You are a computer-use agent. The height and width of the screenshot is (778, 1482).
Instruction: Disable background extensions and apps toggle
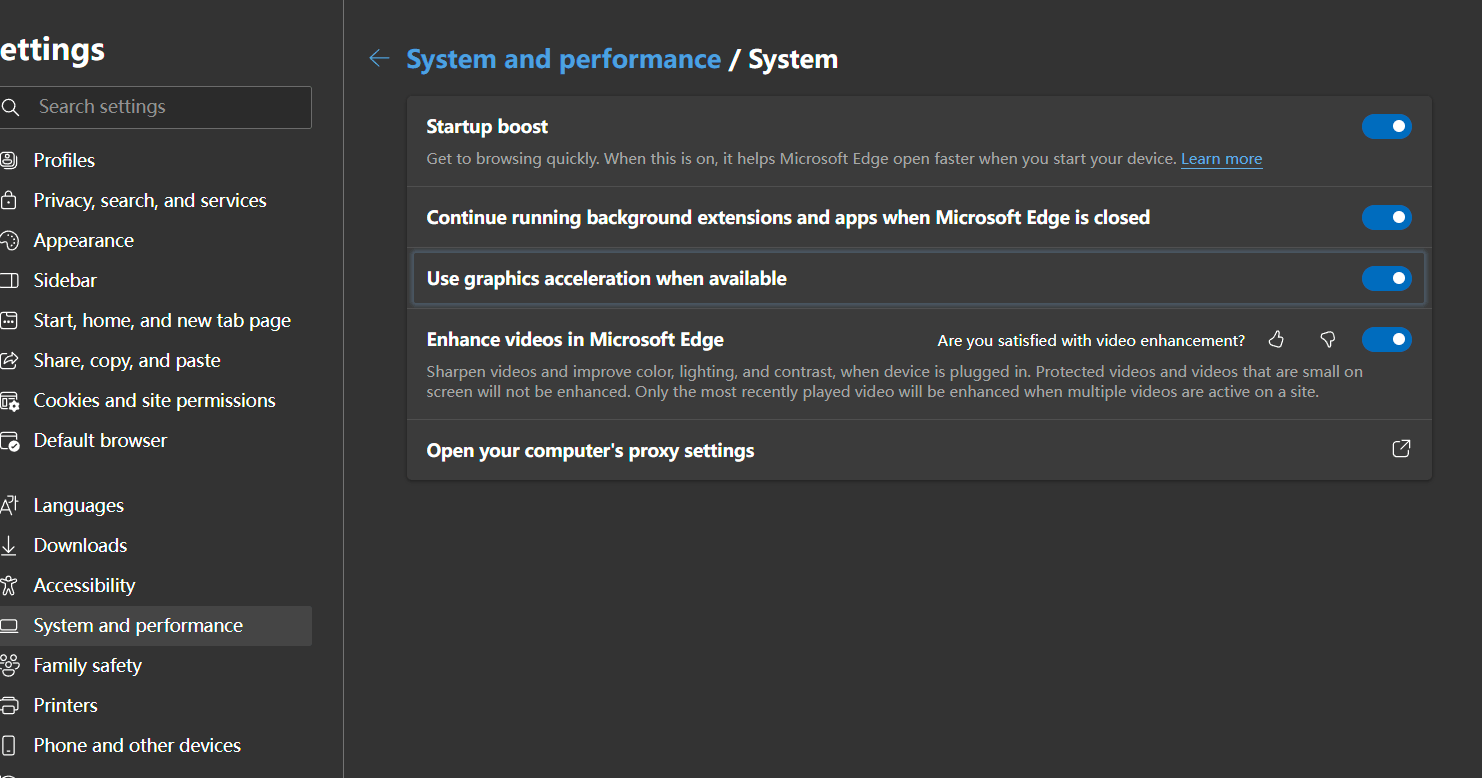point(1386,218)
